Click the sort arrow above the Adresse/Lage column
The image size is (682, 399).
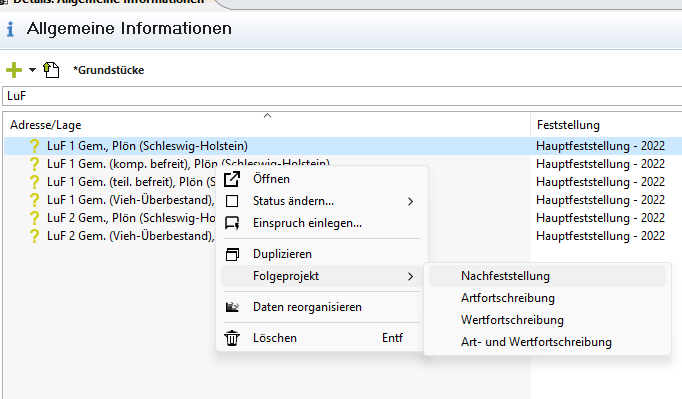(x=267, y=116)
